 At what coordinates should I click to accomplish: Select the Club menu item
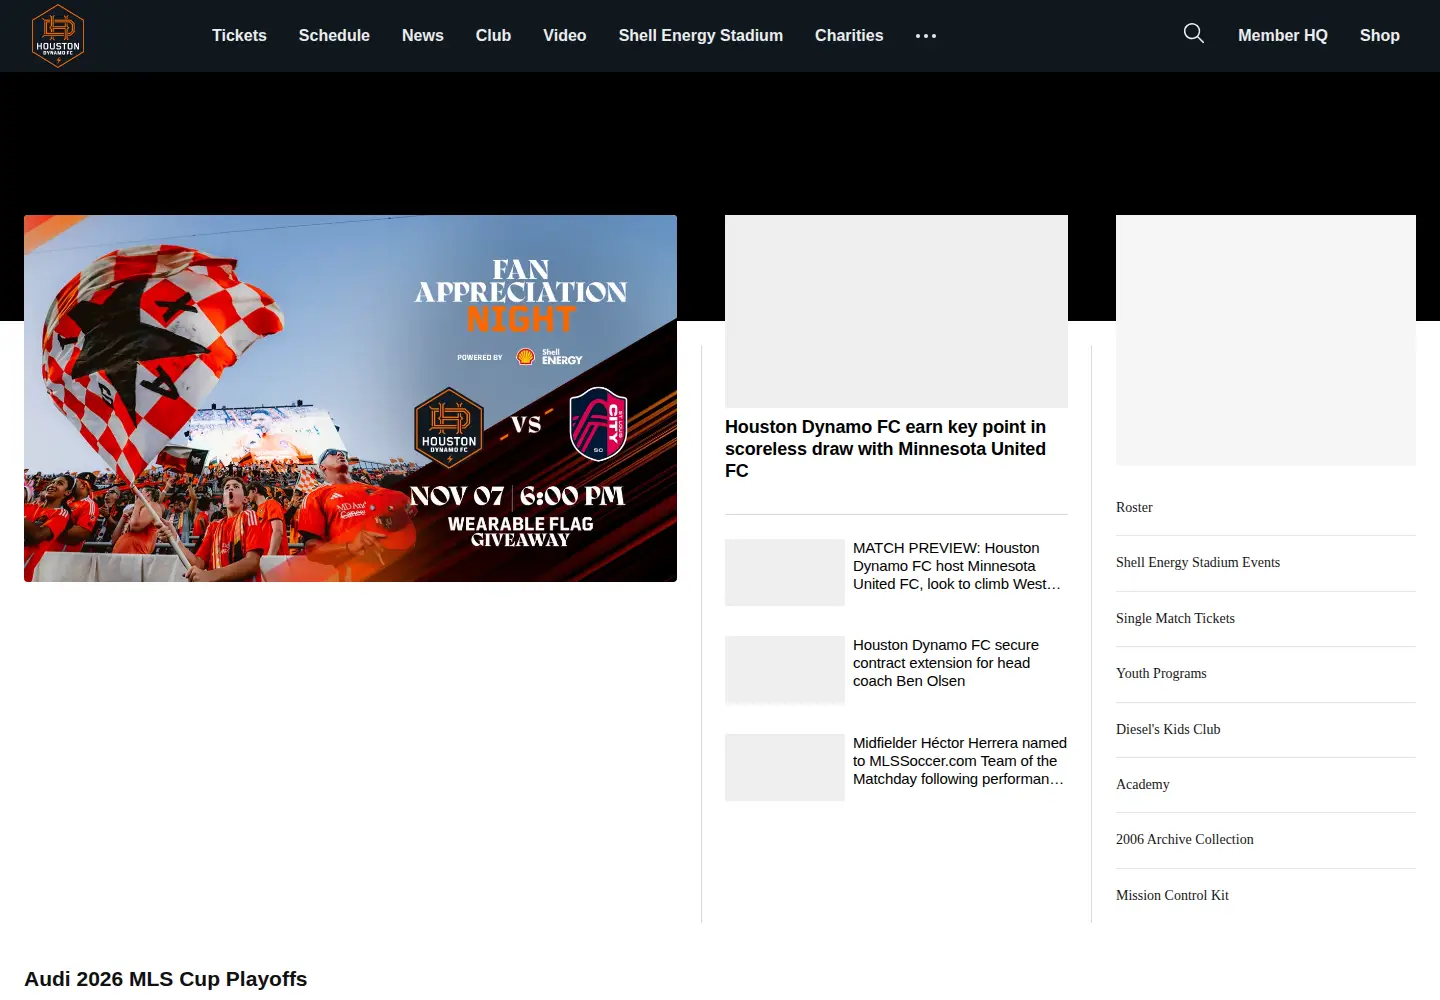(493, 35)
